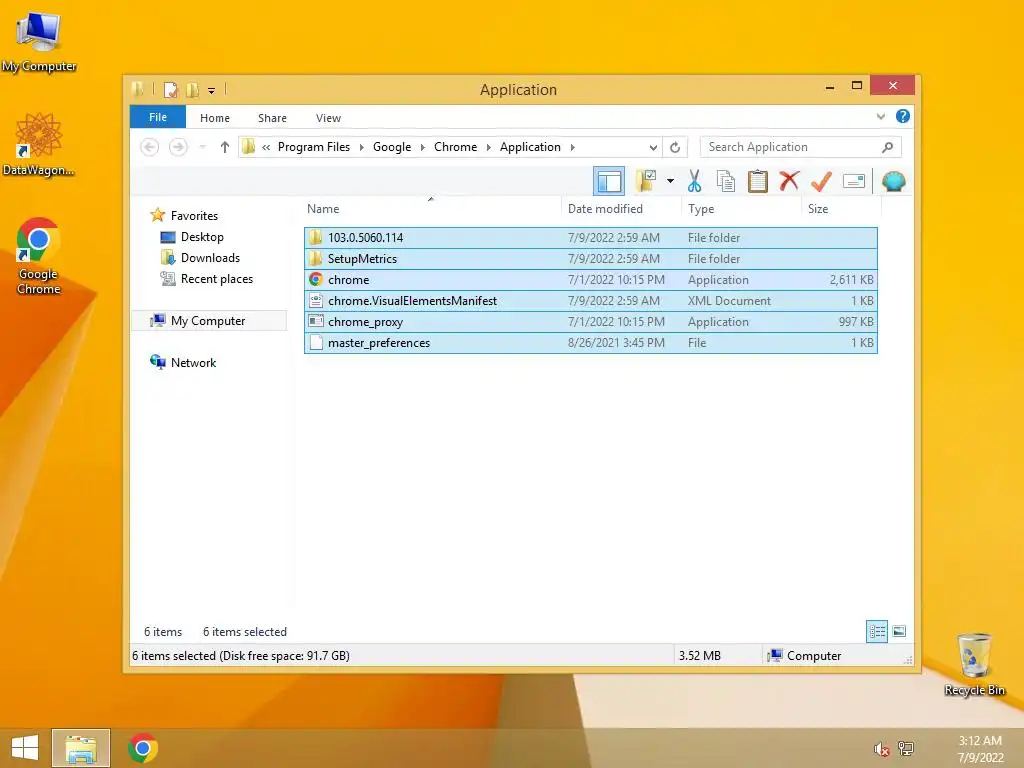Click the File Explorer taskbar icon

tap(81, 748)
